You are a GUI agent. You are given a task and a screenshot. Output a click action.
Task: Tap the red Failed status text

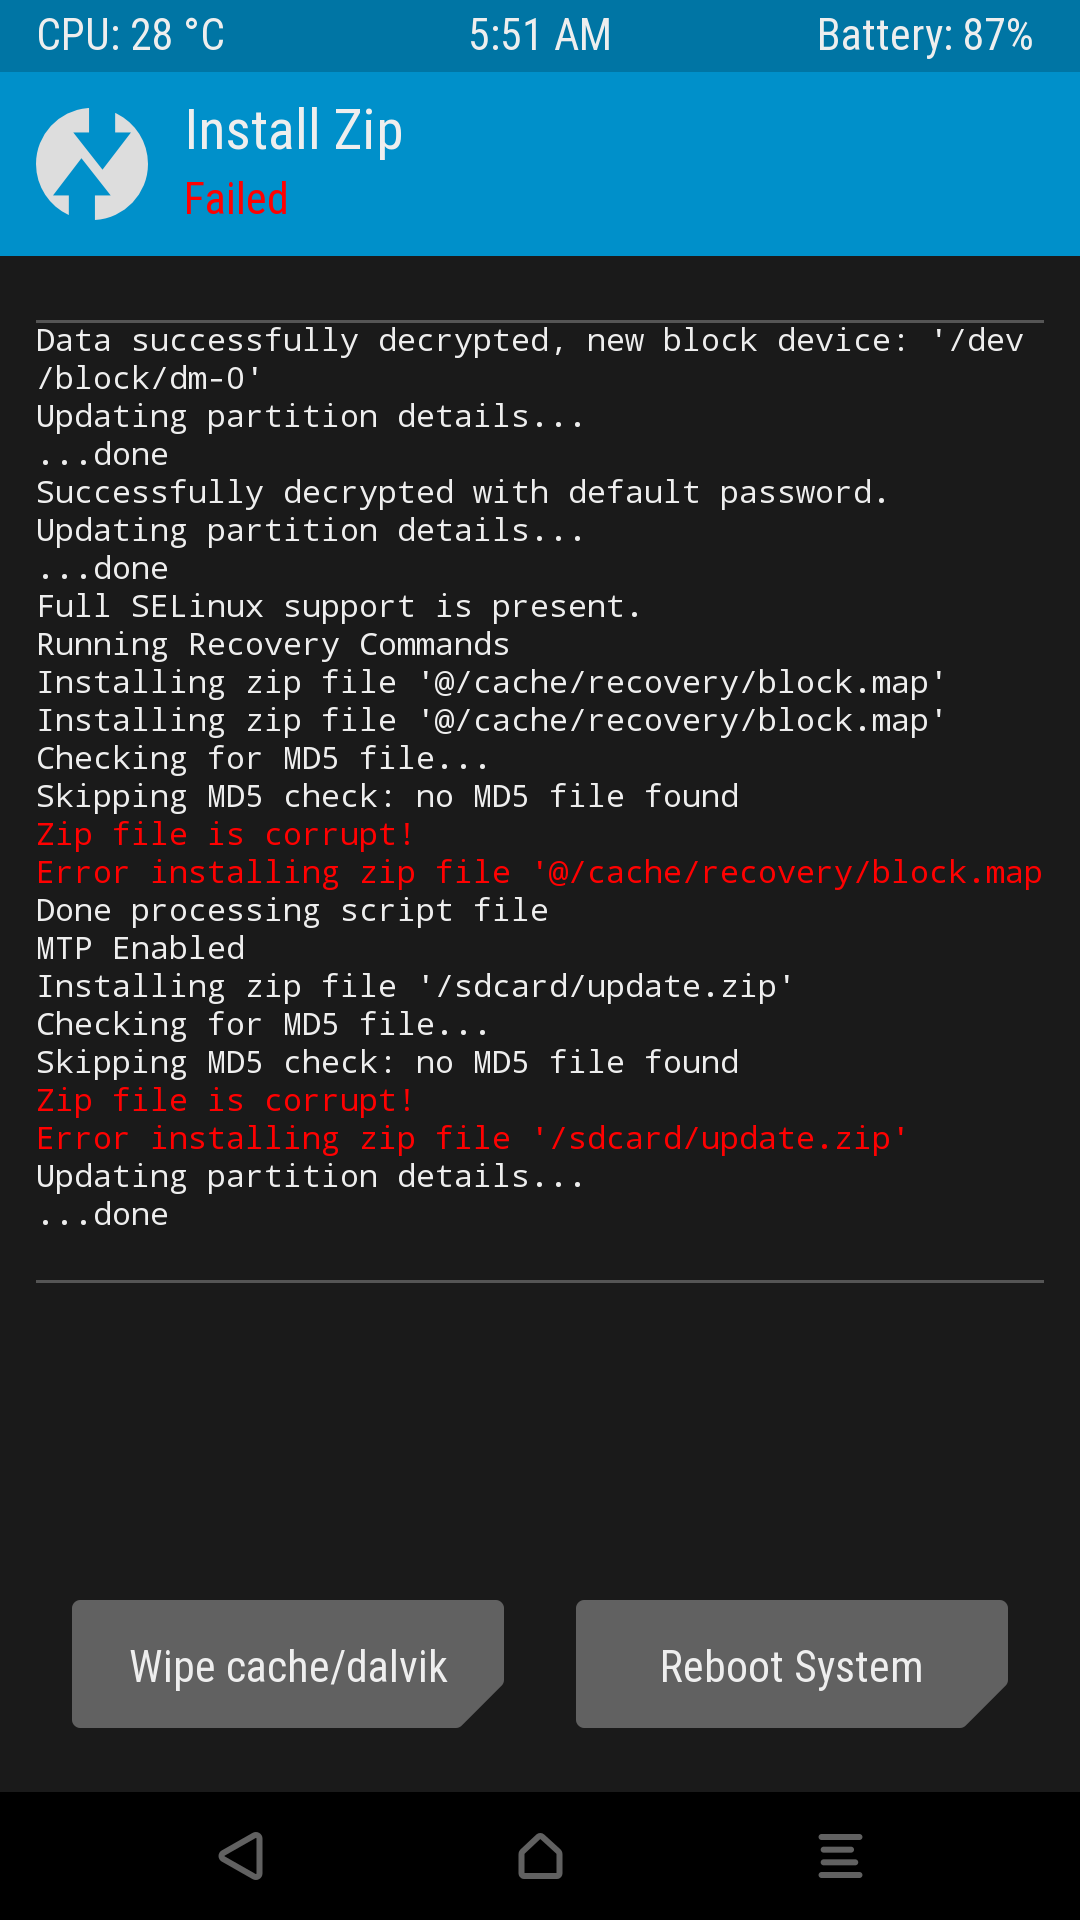236,199
